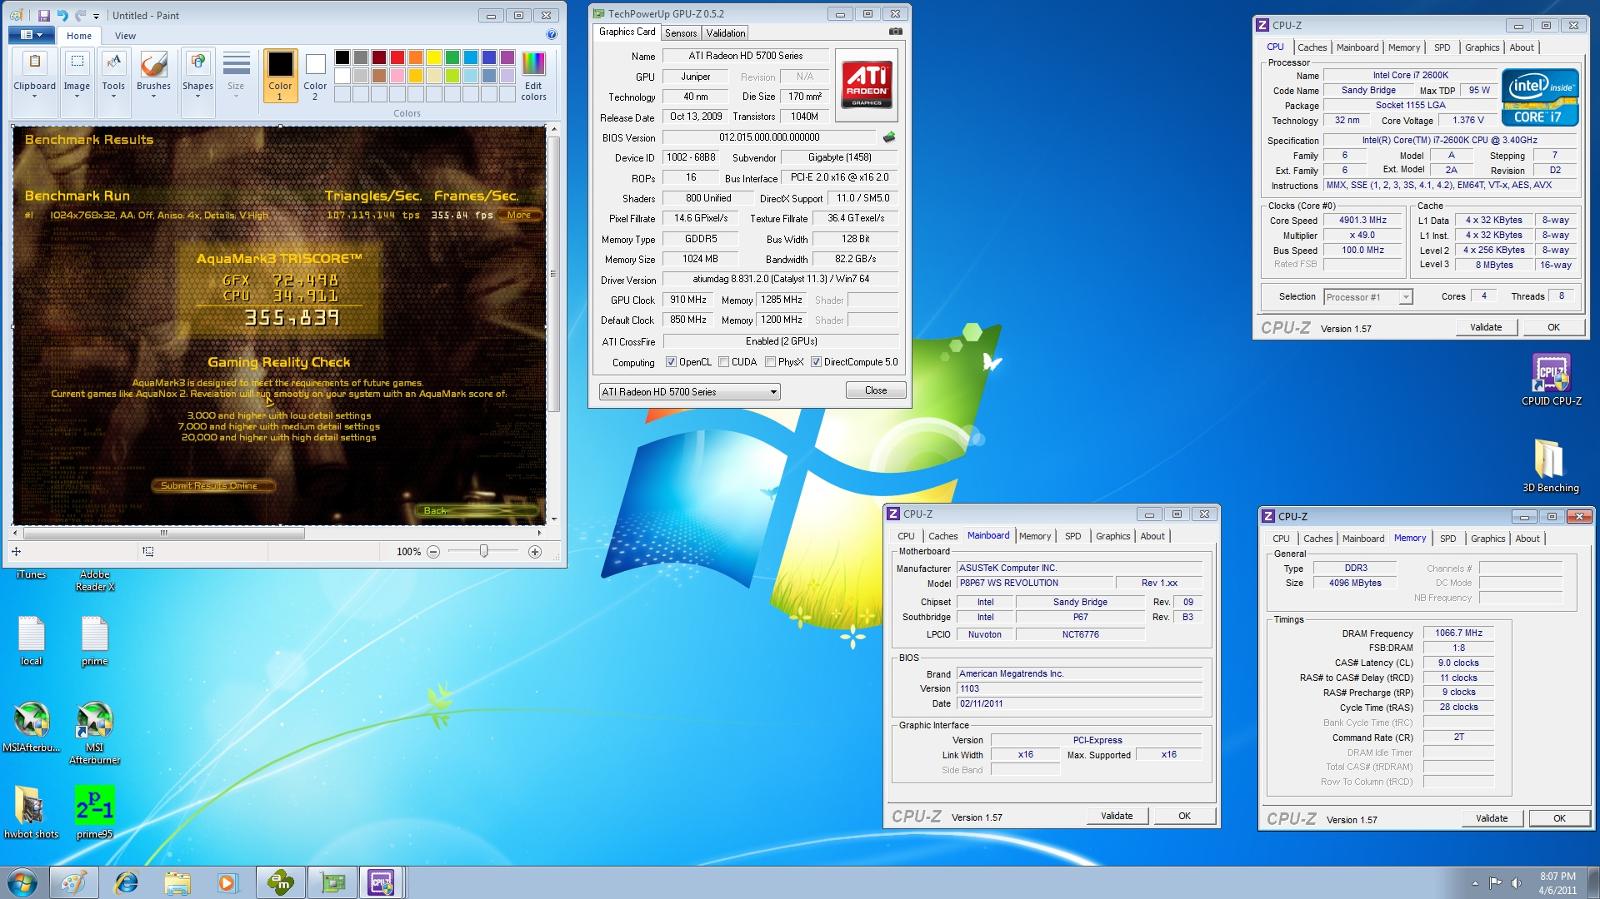1600x899 pixels.
Task: Open the 3D Benching desktop folder
Action: coord(1550,466)
